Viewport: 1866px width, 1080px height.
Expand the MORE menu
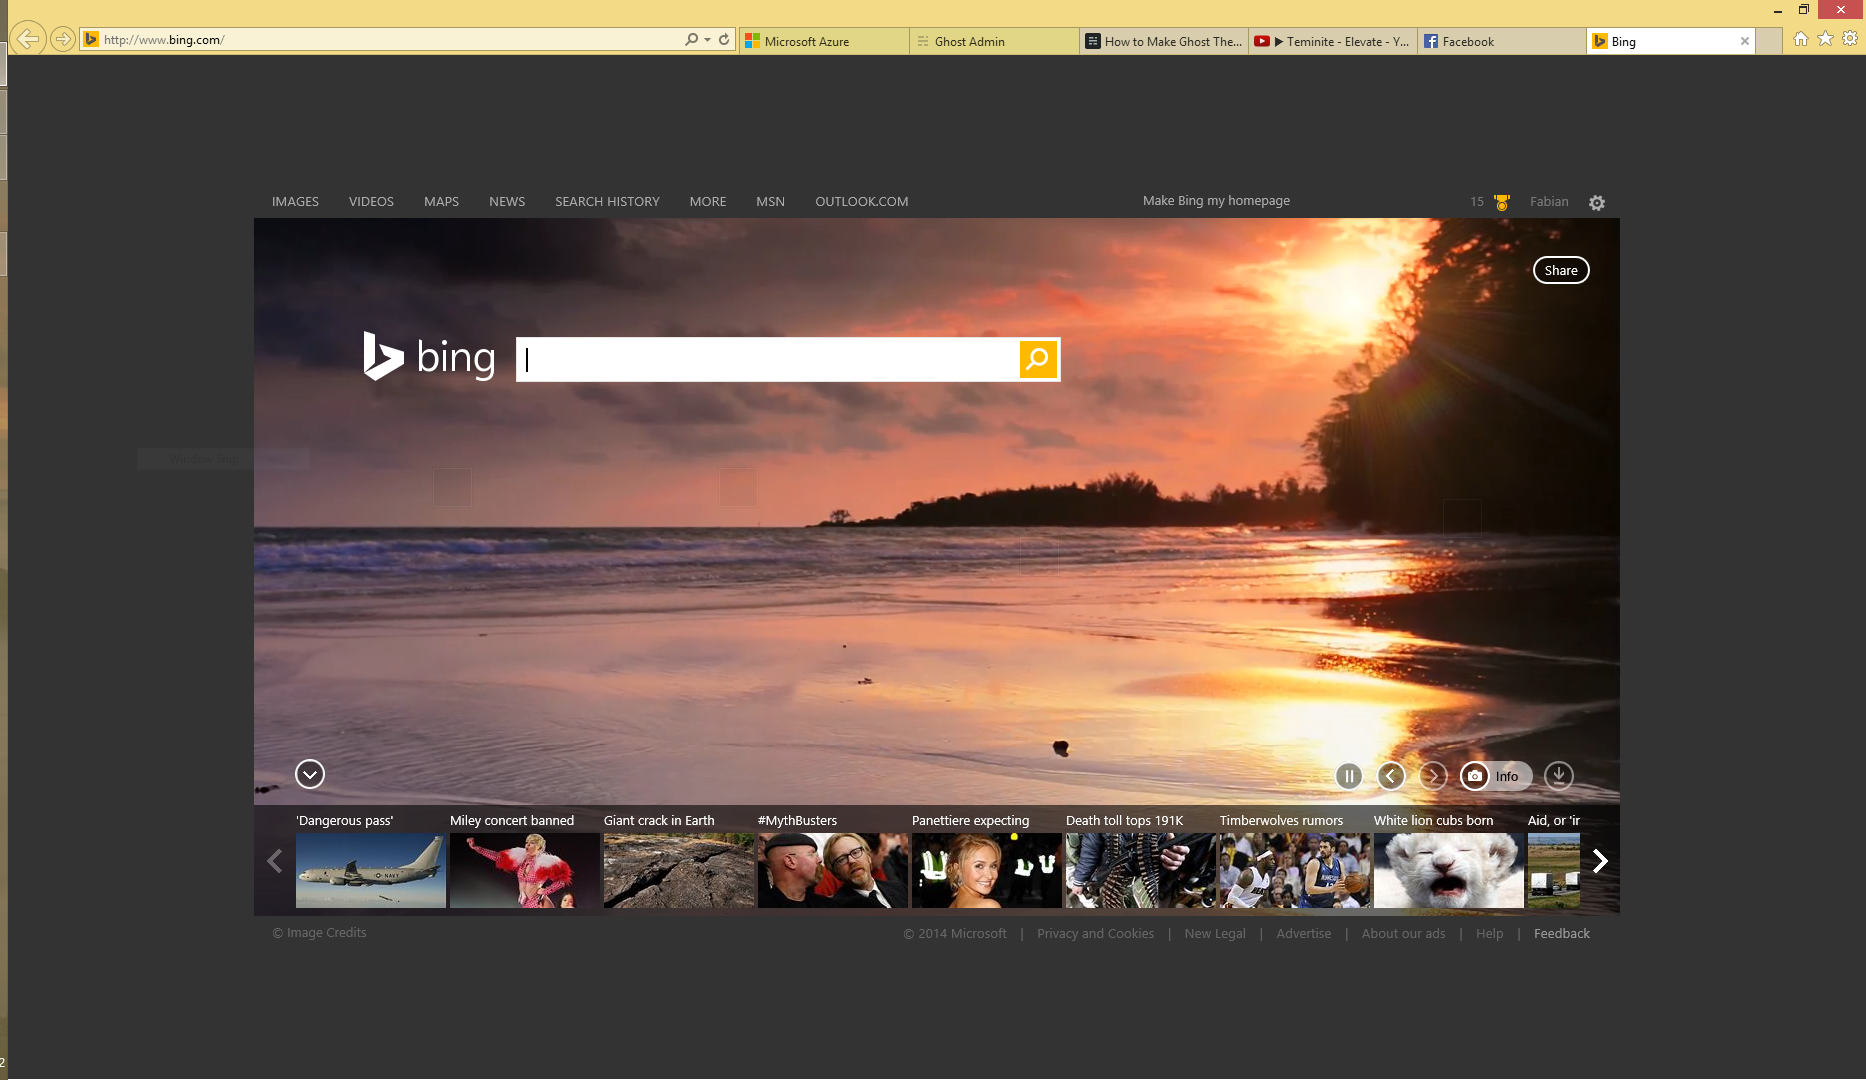(708, 201)
